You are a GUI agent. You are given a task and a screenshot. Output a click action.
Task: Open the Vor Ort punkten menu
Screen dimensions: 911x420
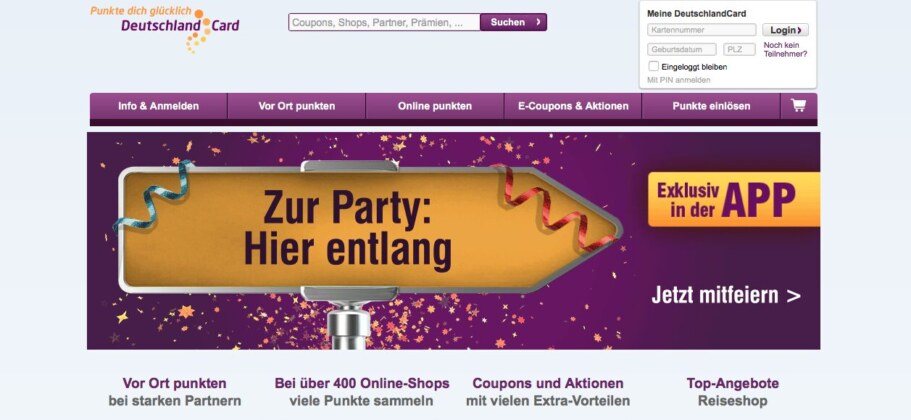[296, 106]
